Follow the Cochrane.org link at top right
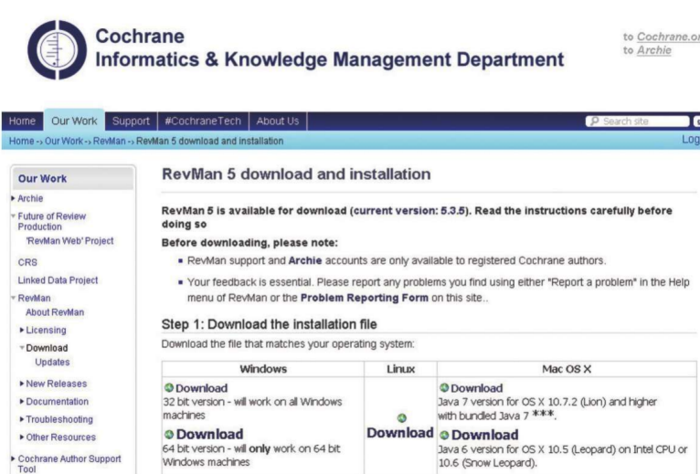700x474 pixels. pos(668,37)
